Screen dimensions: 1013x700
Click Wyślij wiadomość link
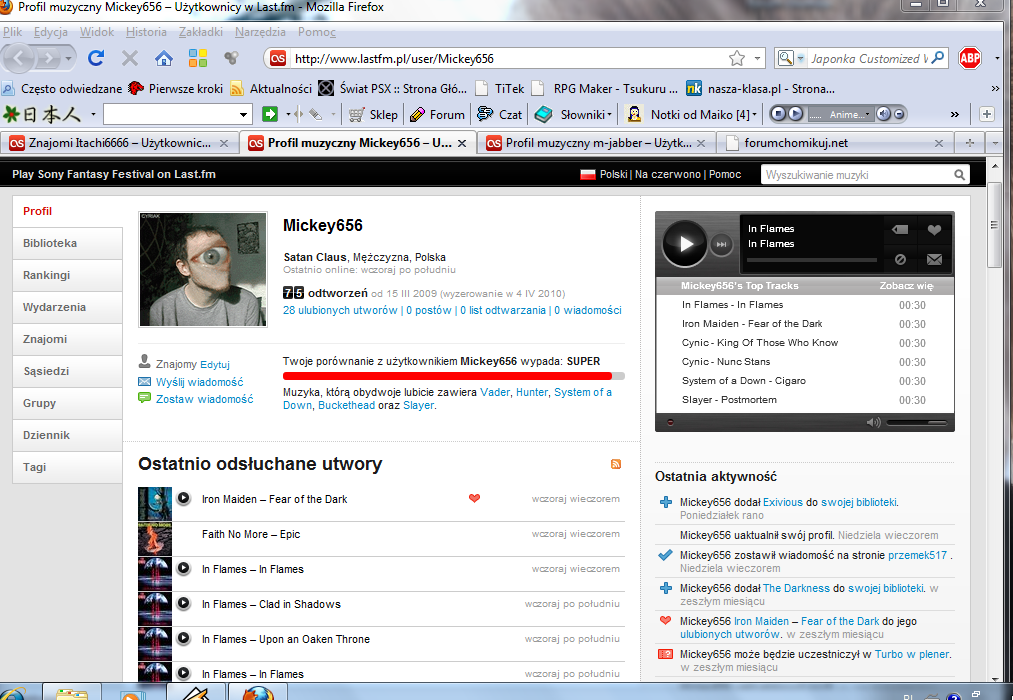[200, 382]
